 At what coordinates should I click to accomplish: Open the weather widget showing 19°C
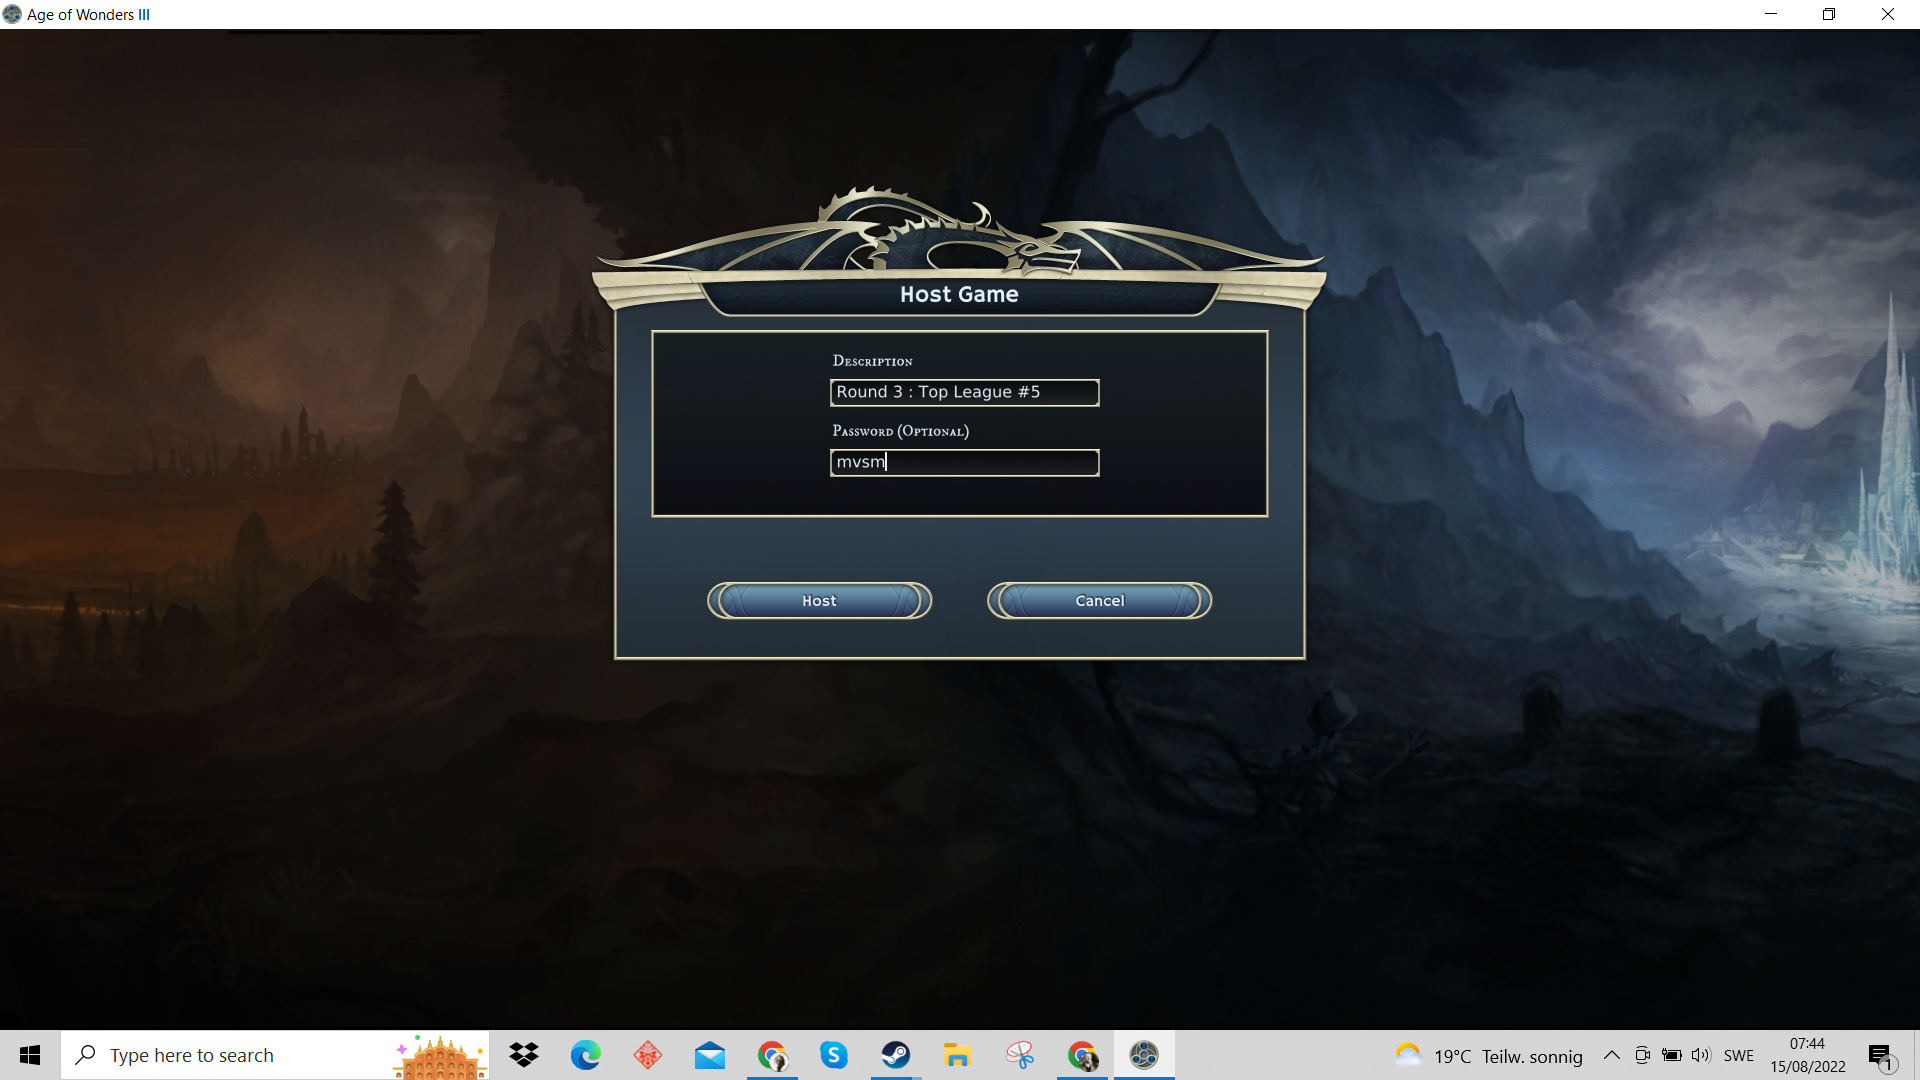(x=1489, y=1056)
